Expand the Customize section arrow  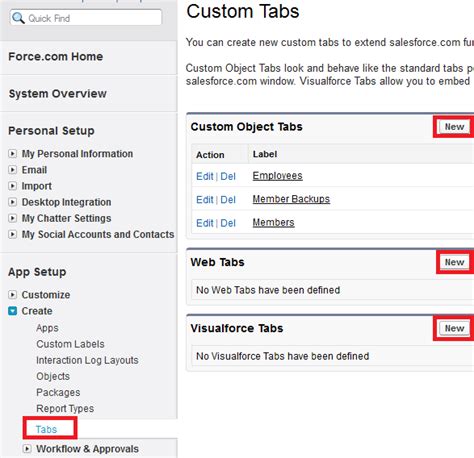coord(12,295)
